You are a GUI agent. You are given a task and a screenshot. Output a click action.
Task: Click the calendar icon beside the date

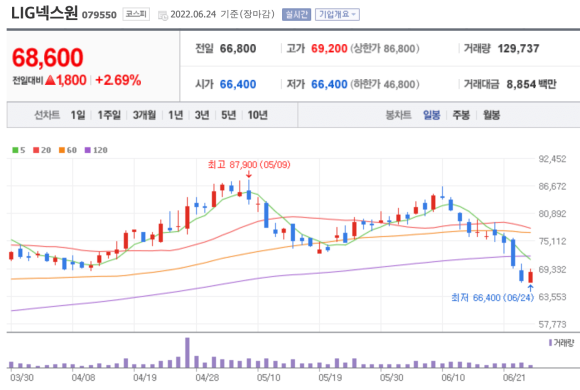point(163,16)
